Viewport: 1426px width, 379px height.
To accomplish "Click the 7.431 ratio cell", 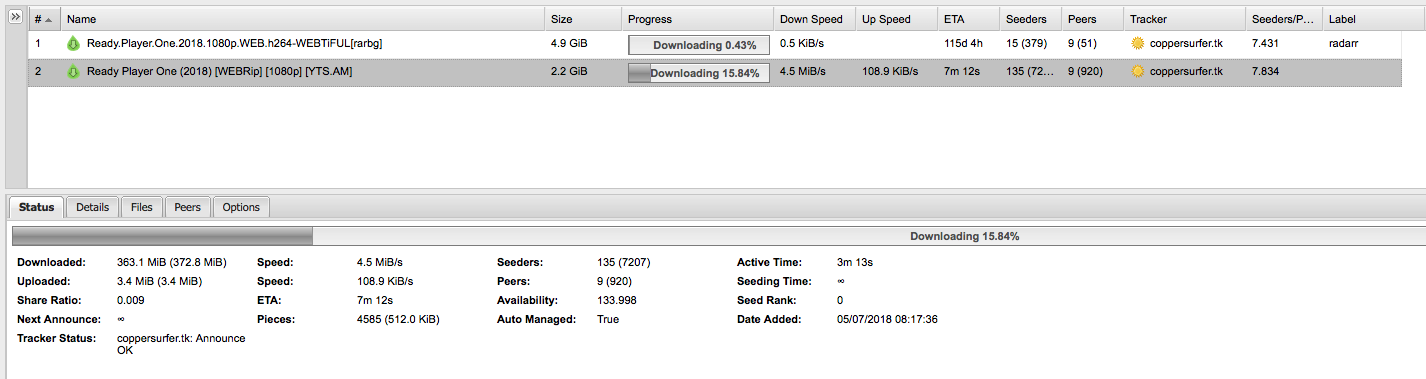I will [x=1266, y=44].
